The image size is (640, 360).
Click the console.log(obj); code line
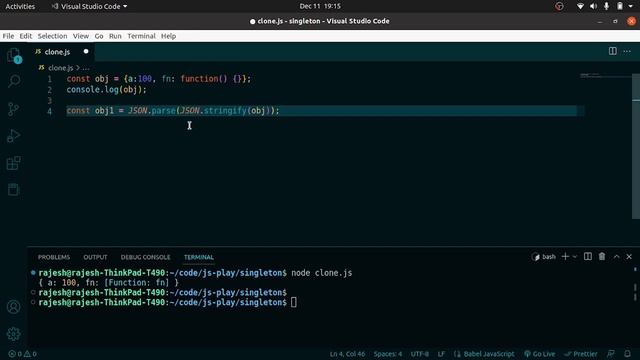pyautogui.click(x=106, y=89)
